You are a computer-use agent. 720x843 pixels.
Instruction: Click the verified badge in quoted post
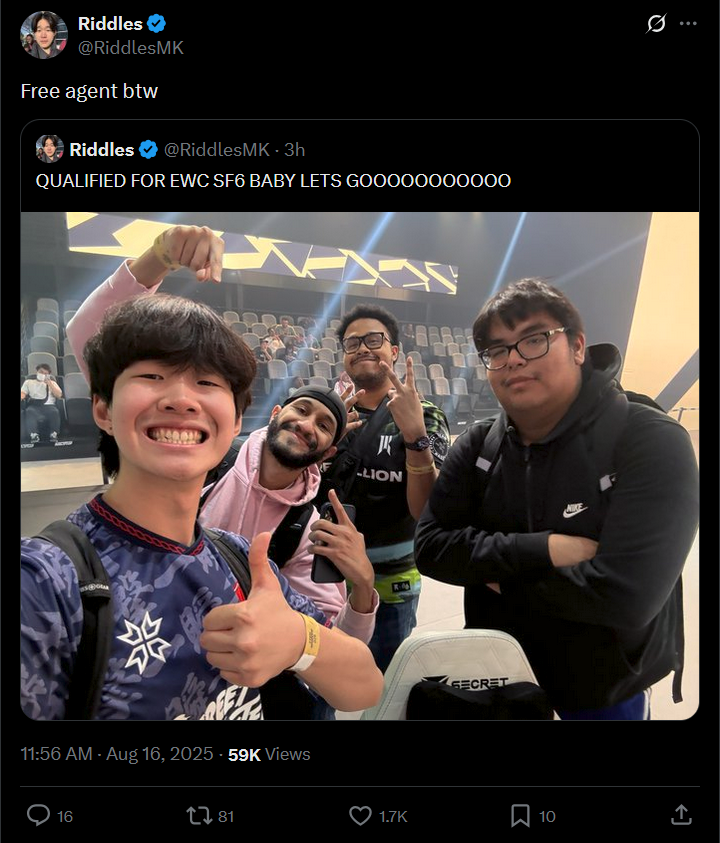click(148, 149)
